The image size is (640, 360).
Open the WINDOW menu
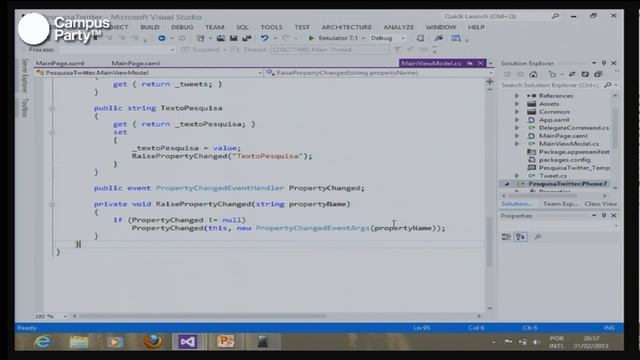pyautogui.click(x=440, y=27)
